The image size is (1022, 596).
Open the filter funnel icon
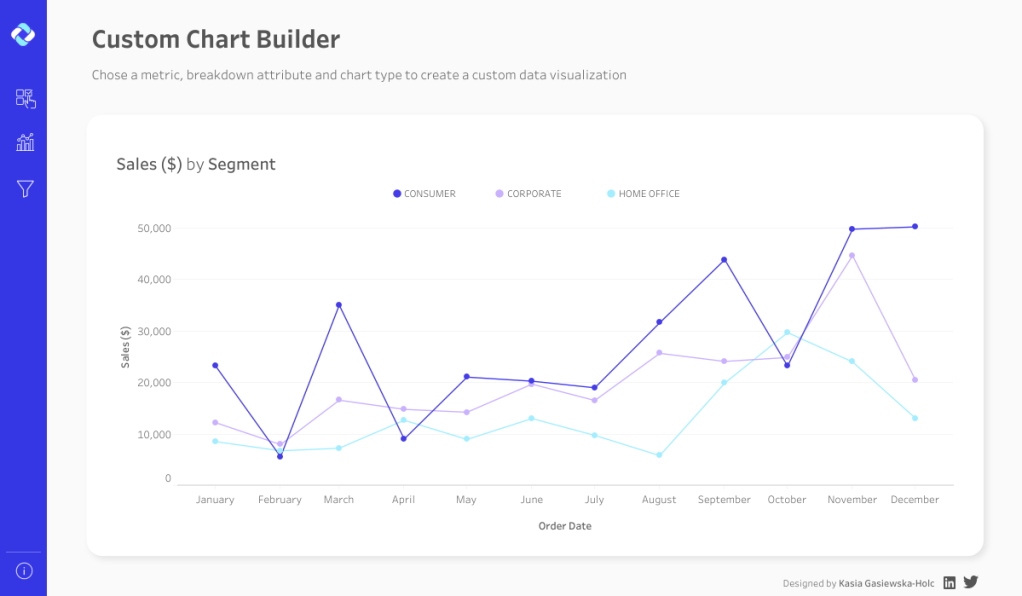[x=25, y=188]
